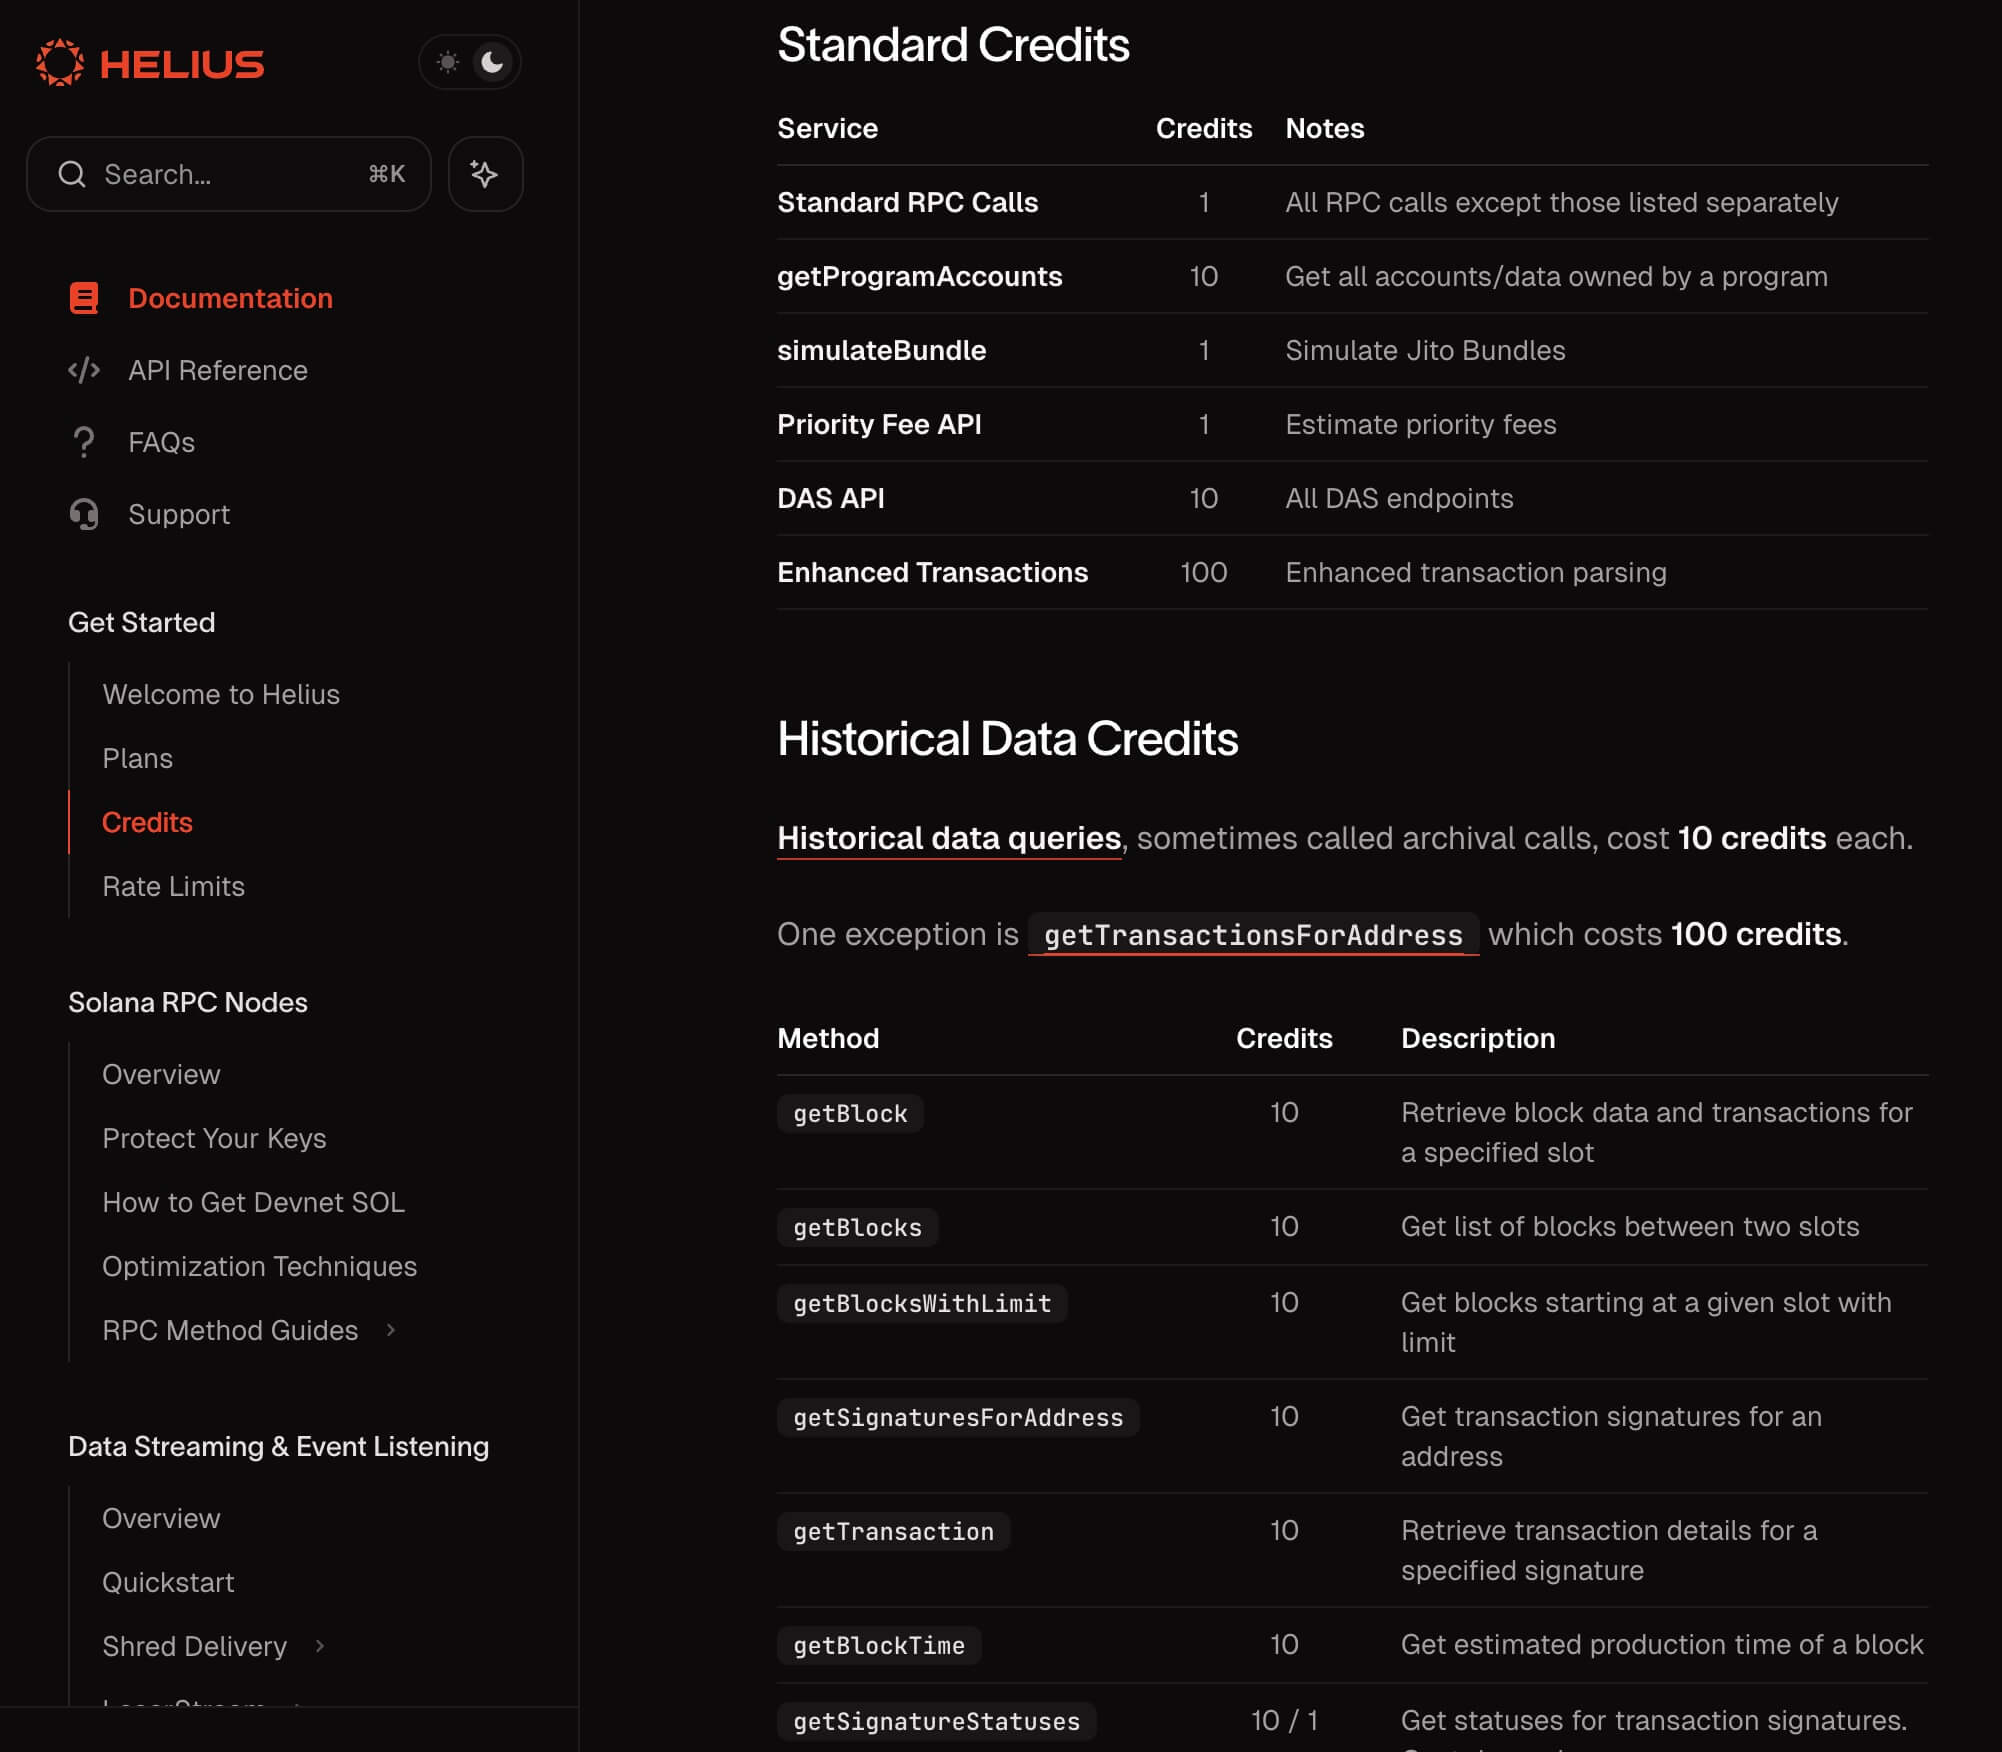
Task: Switch to light mode sun icon
Action: pos(447,62)
